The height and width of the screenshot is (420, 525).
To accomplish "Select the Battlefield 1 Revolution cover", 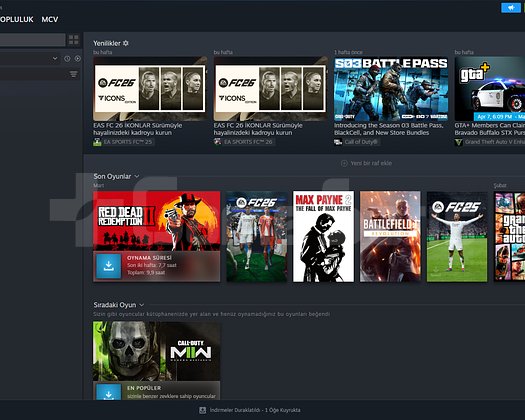I will pyautogui.click(x=390, y=236).
